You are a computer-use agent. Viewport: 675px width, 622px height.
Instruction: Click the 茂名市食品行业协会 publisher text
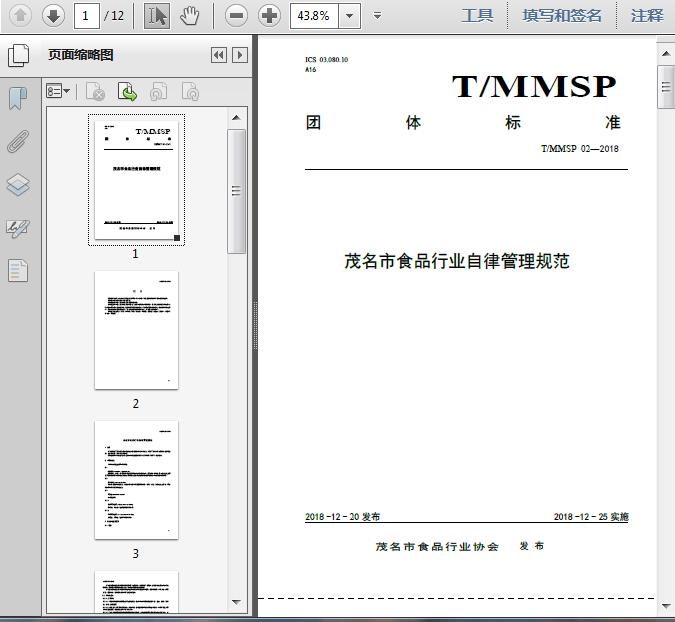click(x=437, y=546)
